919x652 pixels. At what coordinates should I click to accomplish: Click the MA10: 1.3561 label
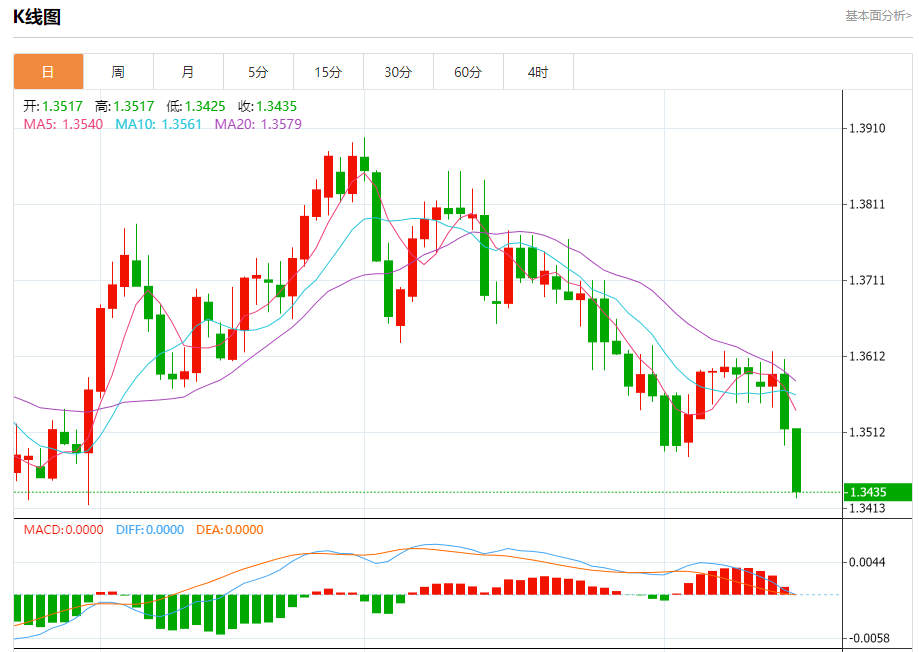click(x=158, y=124)
